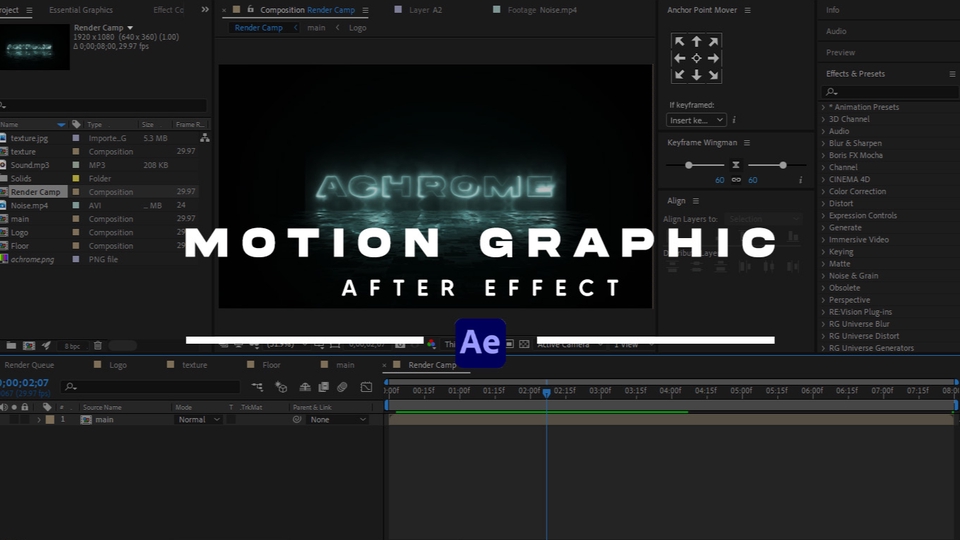Delete selected project item with trash icon
The image size is (960, 540).
97,345
